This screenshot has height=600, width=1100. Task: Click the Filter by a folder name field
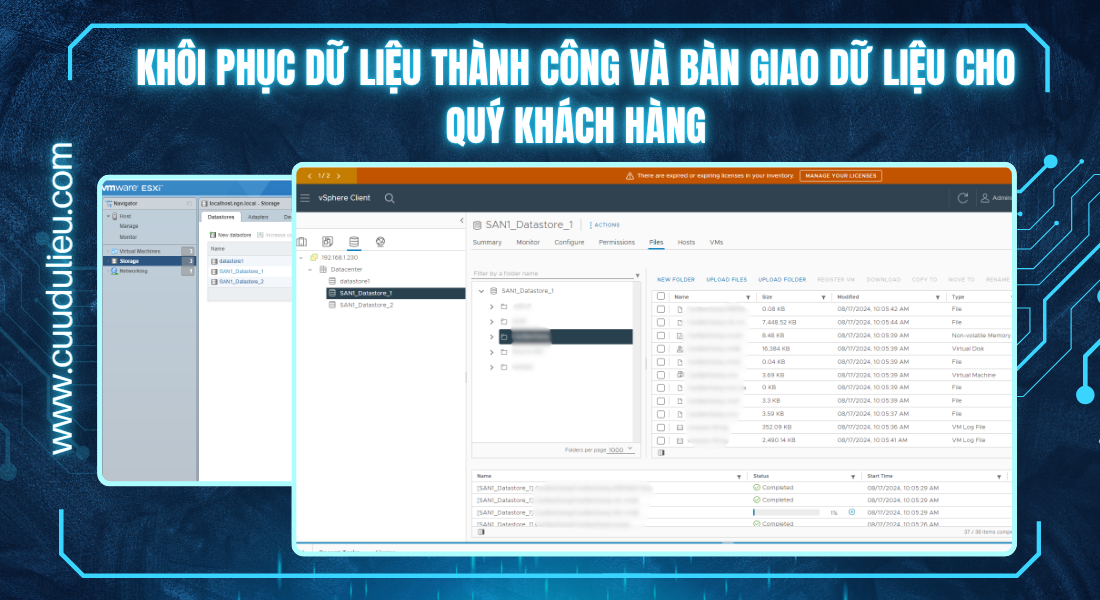tap(553, 274)
